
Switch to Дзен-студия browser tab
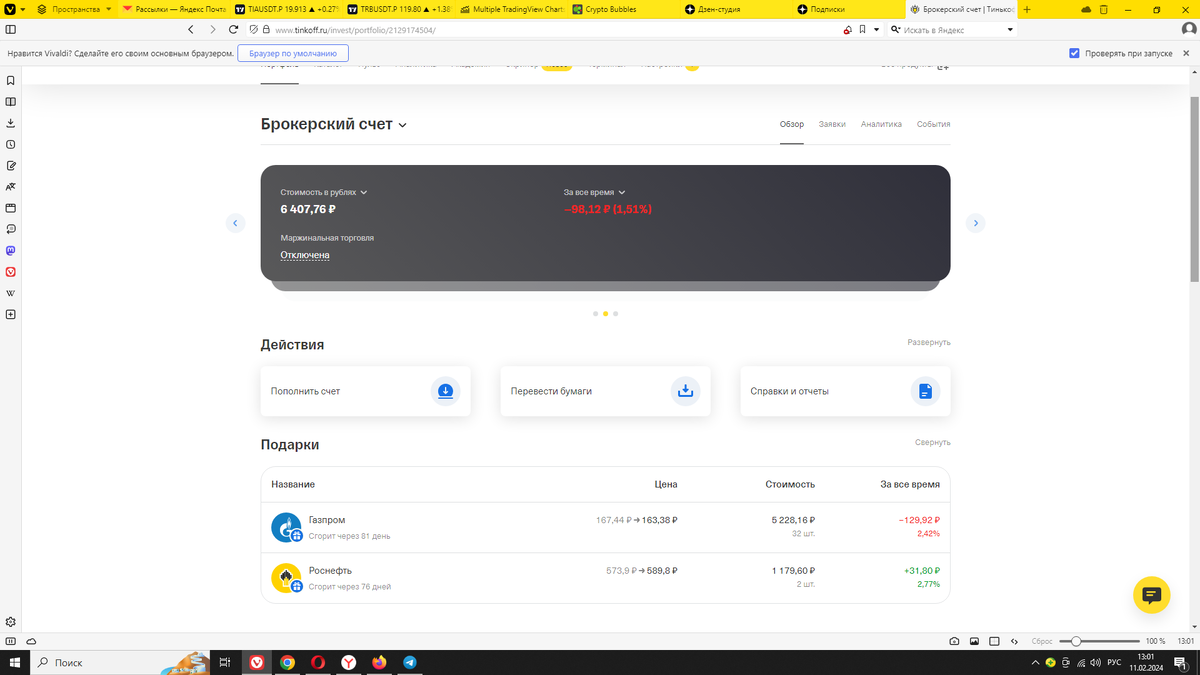click(736, 9)
